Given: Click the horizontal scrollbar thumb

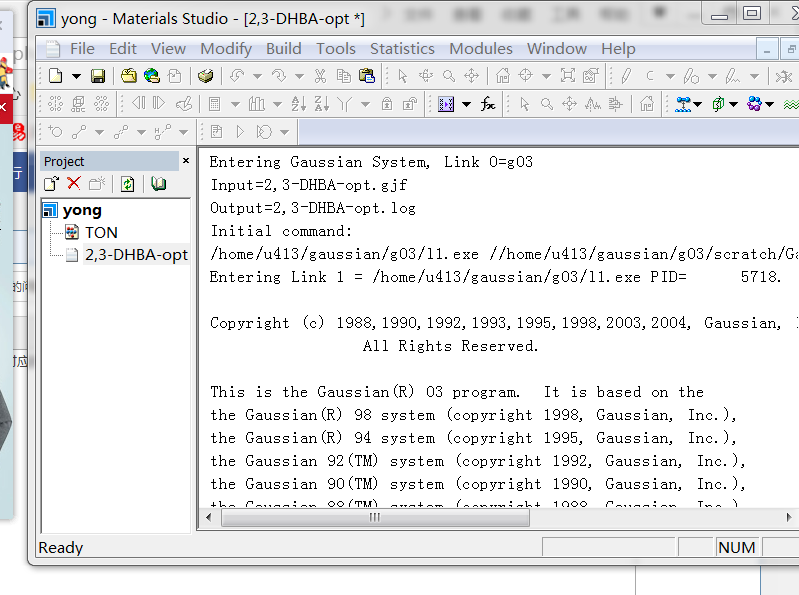Looking at the screenshot, I should 375,518.
